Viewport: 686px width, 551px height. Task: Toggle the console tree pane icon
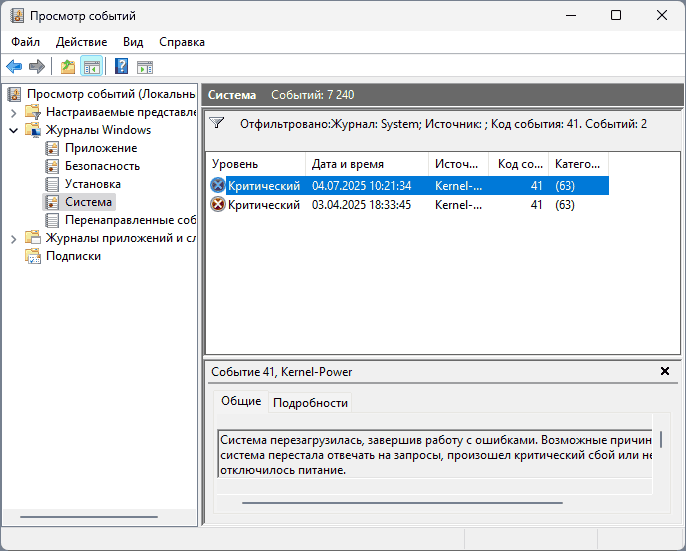tap(91, 67)
